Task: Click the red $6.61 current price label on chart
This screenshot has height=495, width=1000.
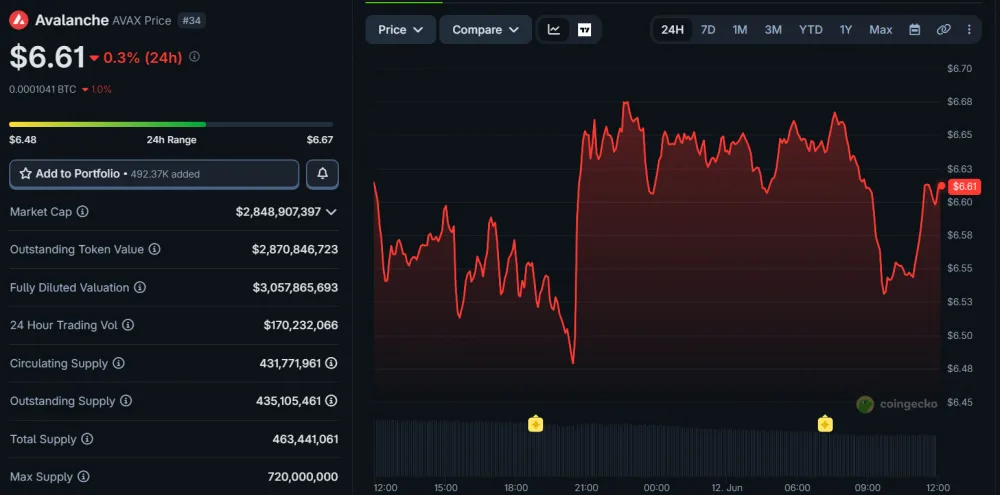Action: [963, 186]
